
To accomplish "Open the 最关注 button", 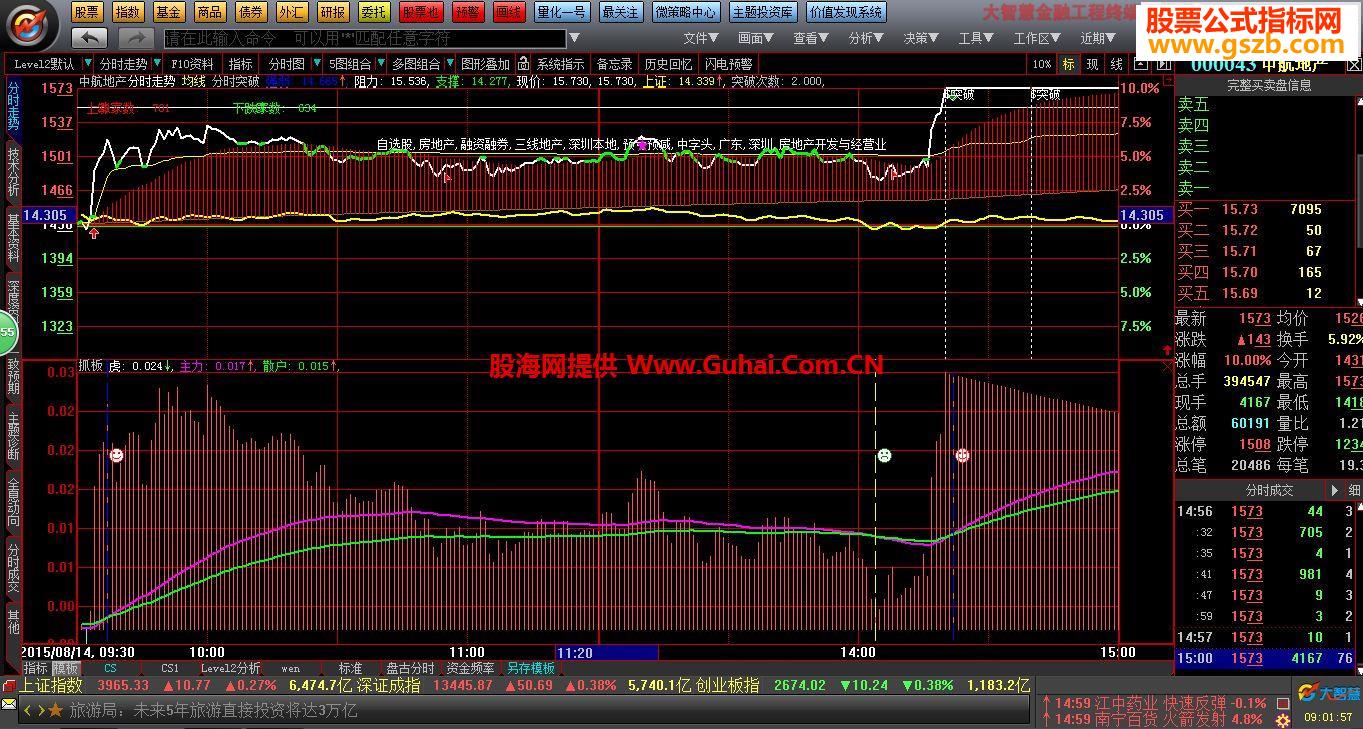I will click(621, 12).
